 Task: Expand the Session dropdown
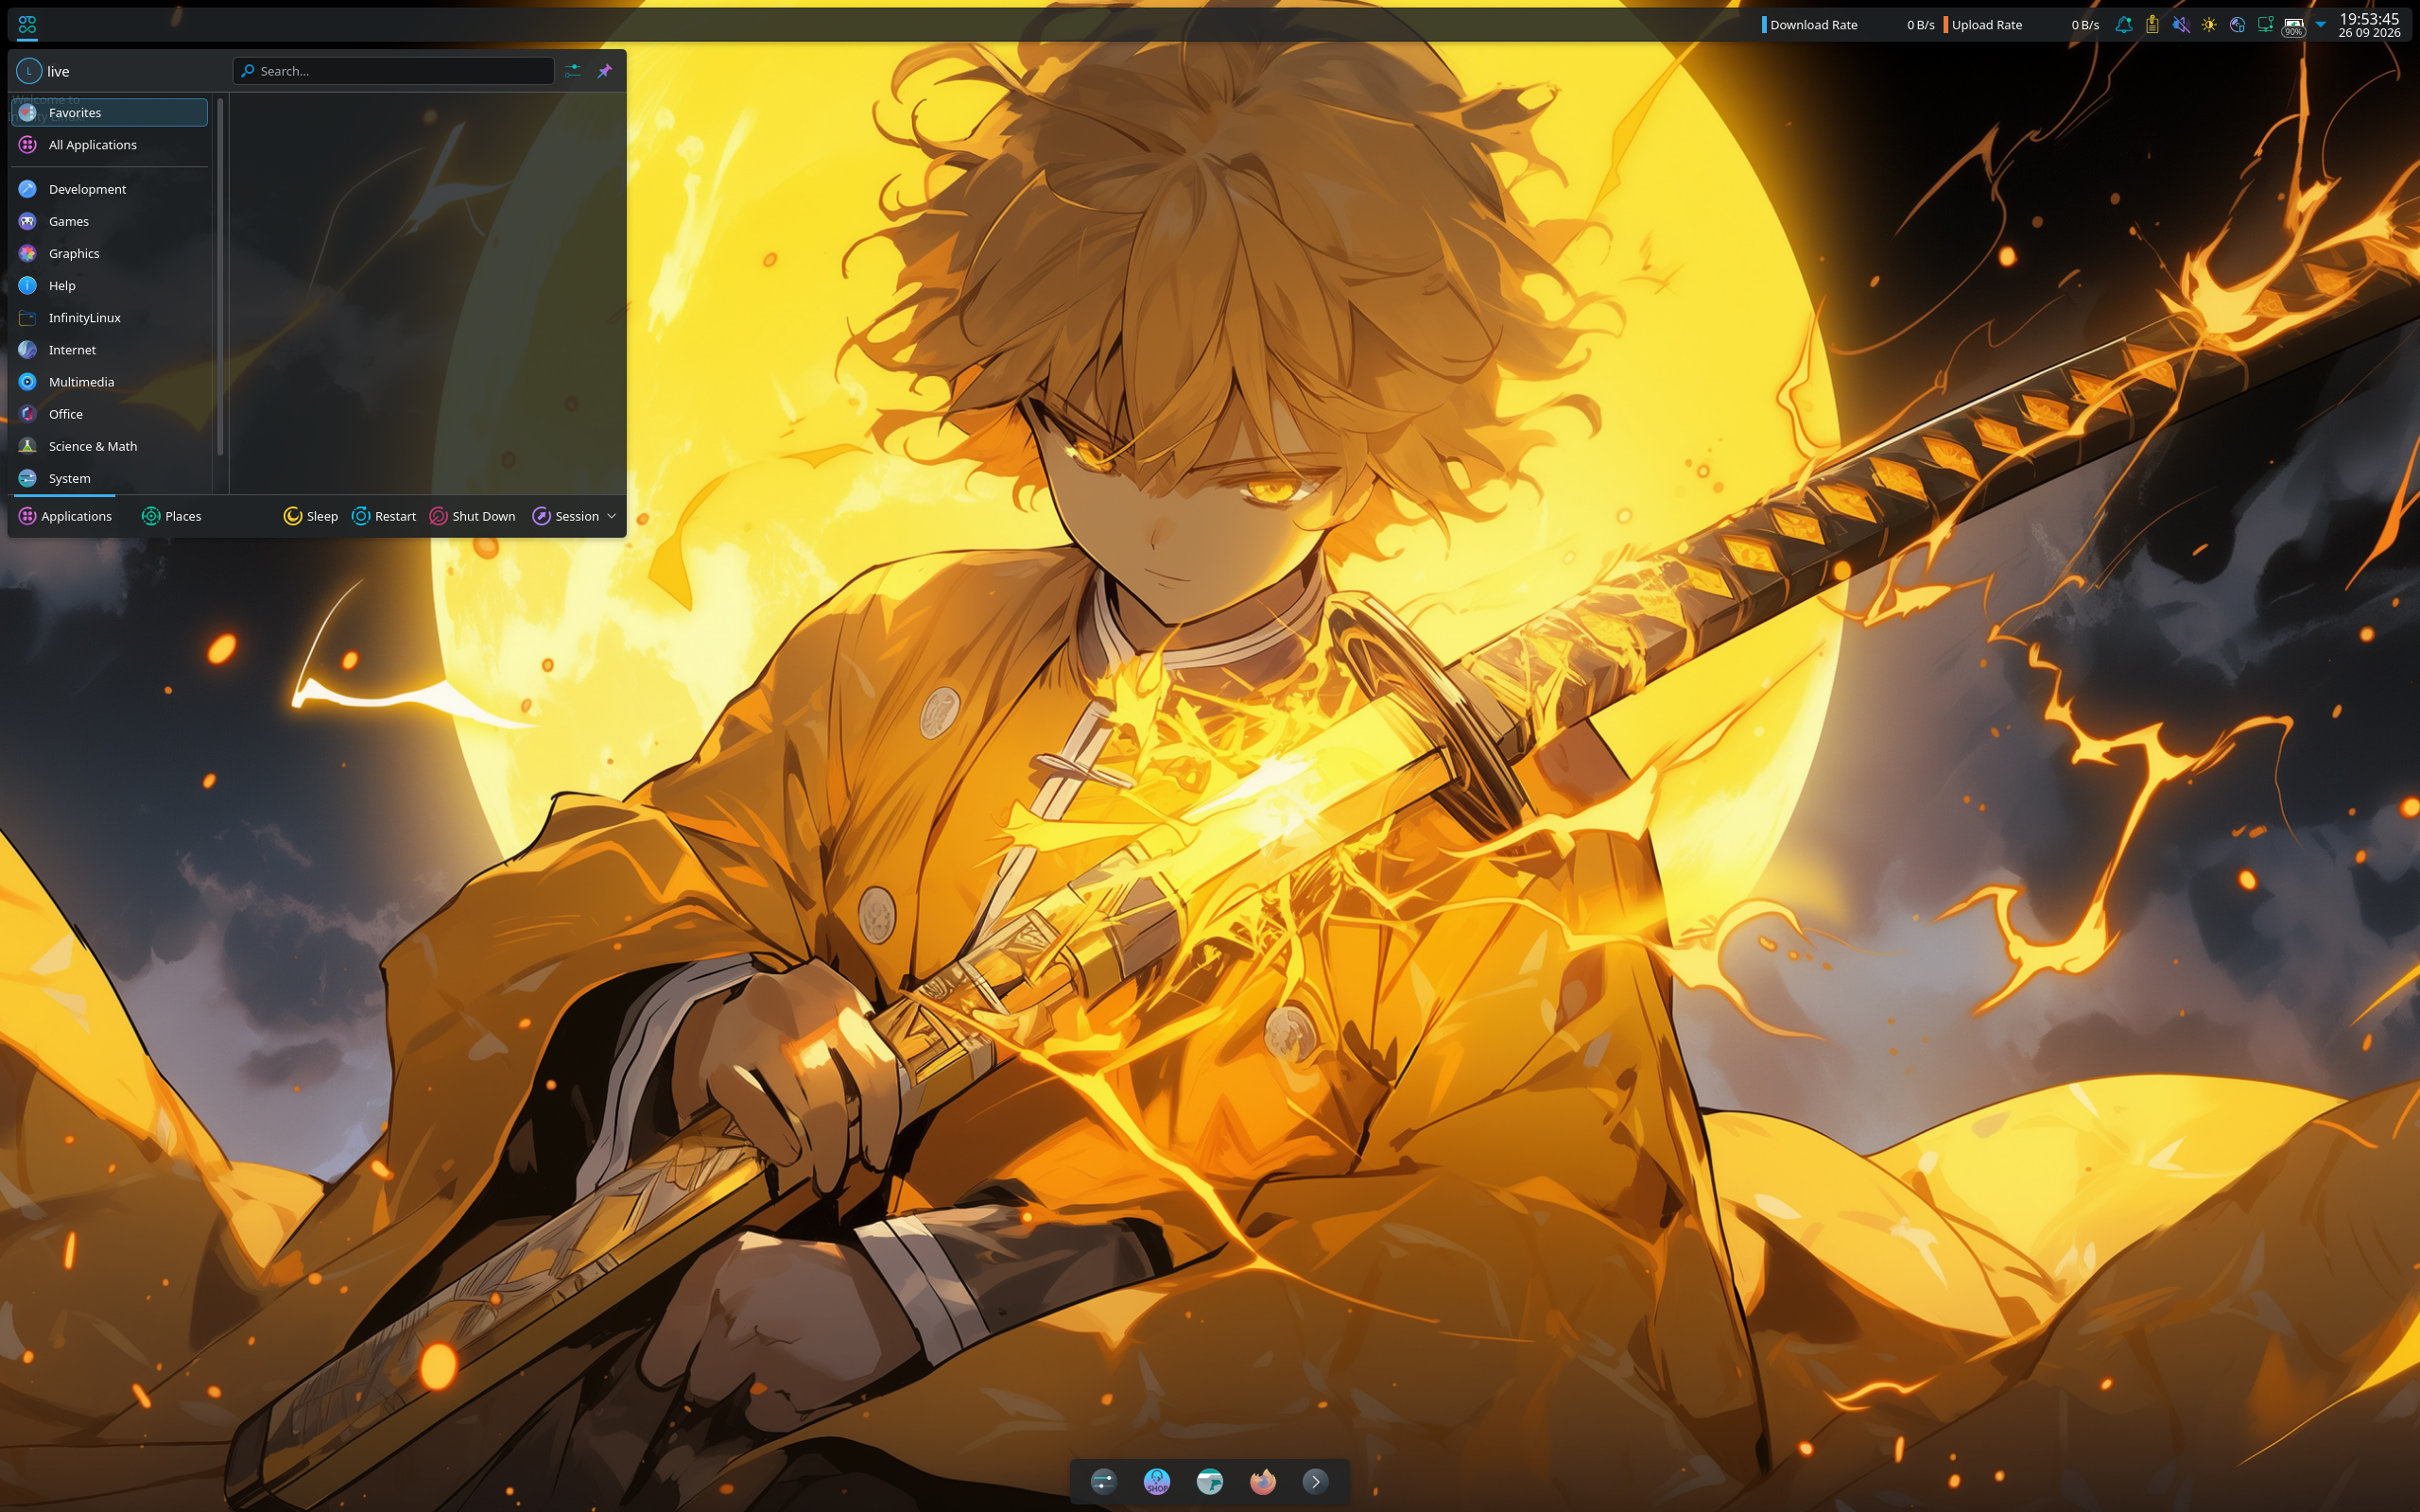(x=574, y=516)
